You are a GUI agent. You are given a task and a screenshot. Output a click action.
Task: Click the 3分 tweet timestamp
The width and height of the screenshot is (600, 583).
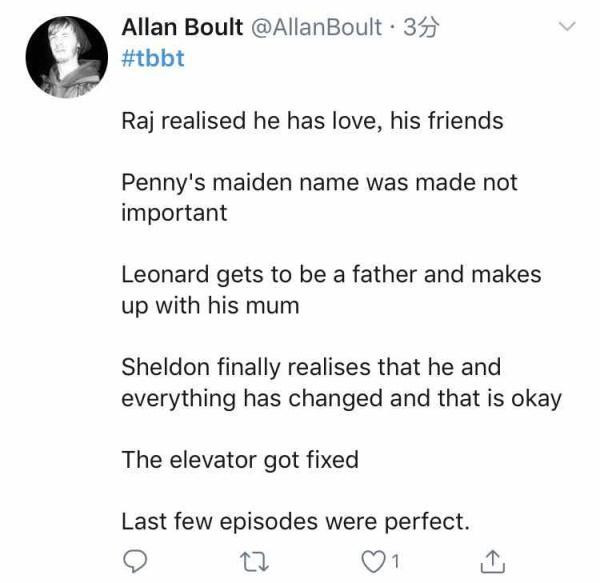(x=421, y=28)
